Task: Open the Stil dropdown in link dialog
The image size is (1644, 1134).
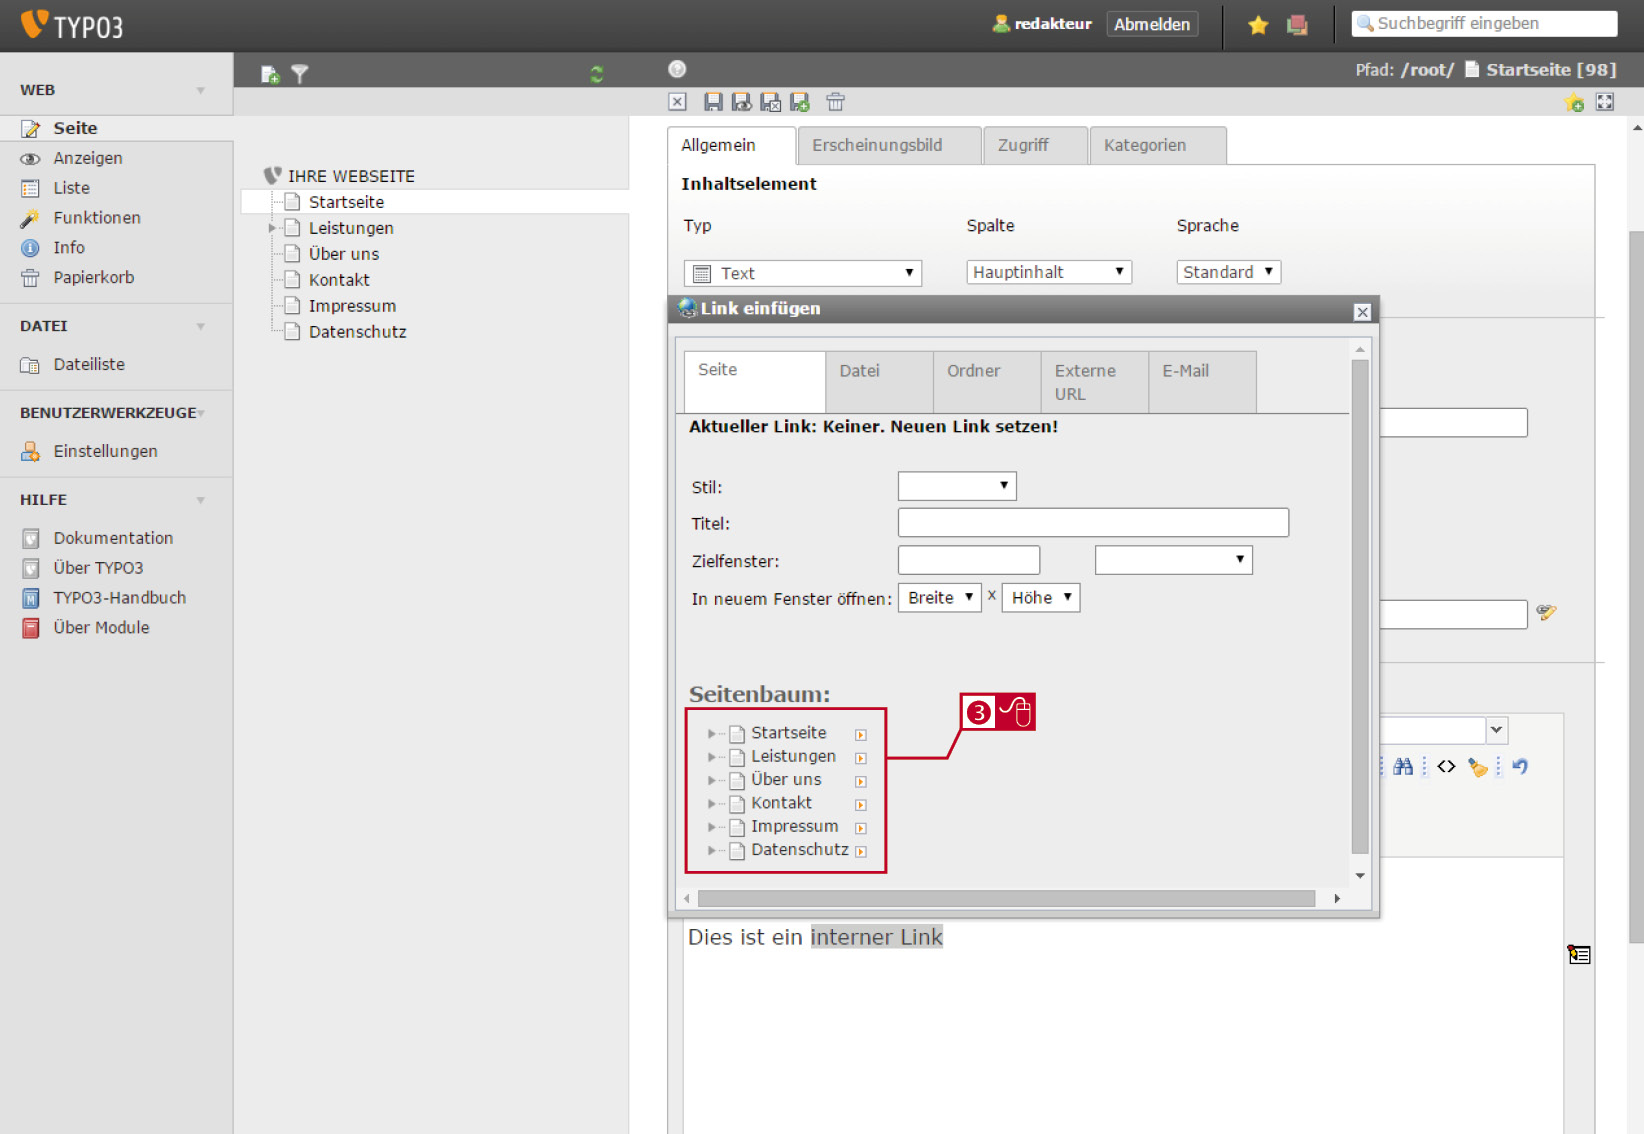Action: tap(957, 486)
